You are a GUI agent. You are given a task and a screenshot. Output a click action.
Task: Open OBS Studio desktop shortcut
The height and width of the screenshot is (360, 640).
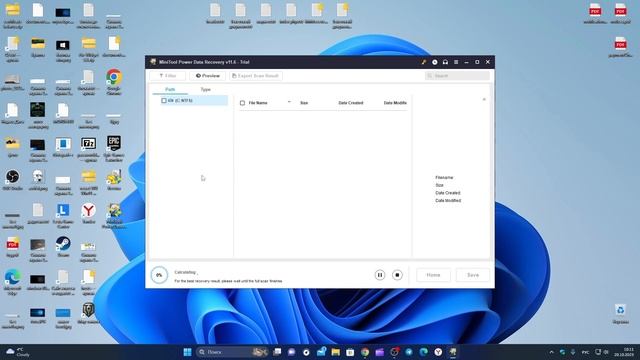[13, 180]
